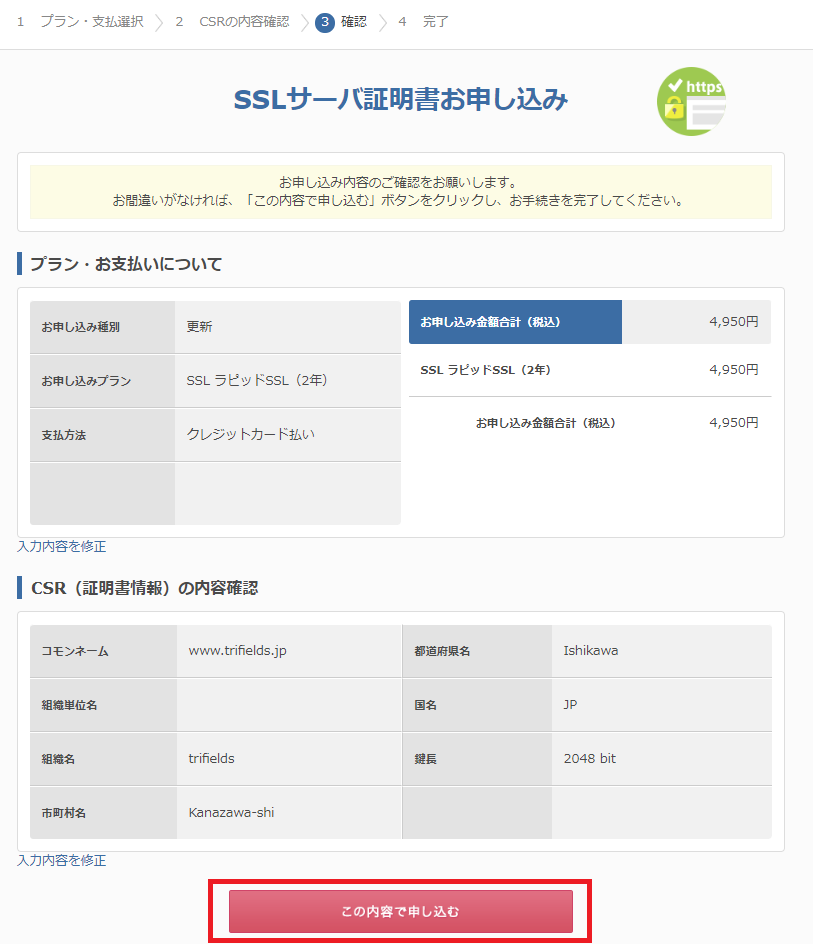Screen dimensions: 813x944
Task: Click the コモンネーム label cell
Action: (x=104, y=651)
